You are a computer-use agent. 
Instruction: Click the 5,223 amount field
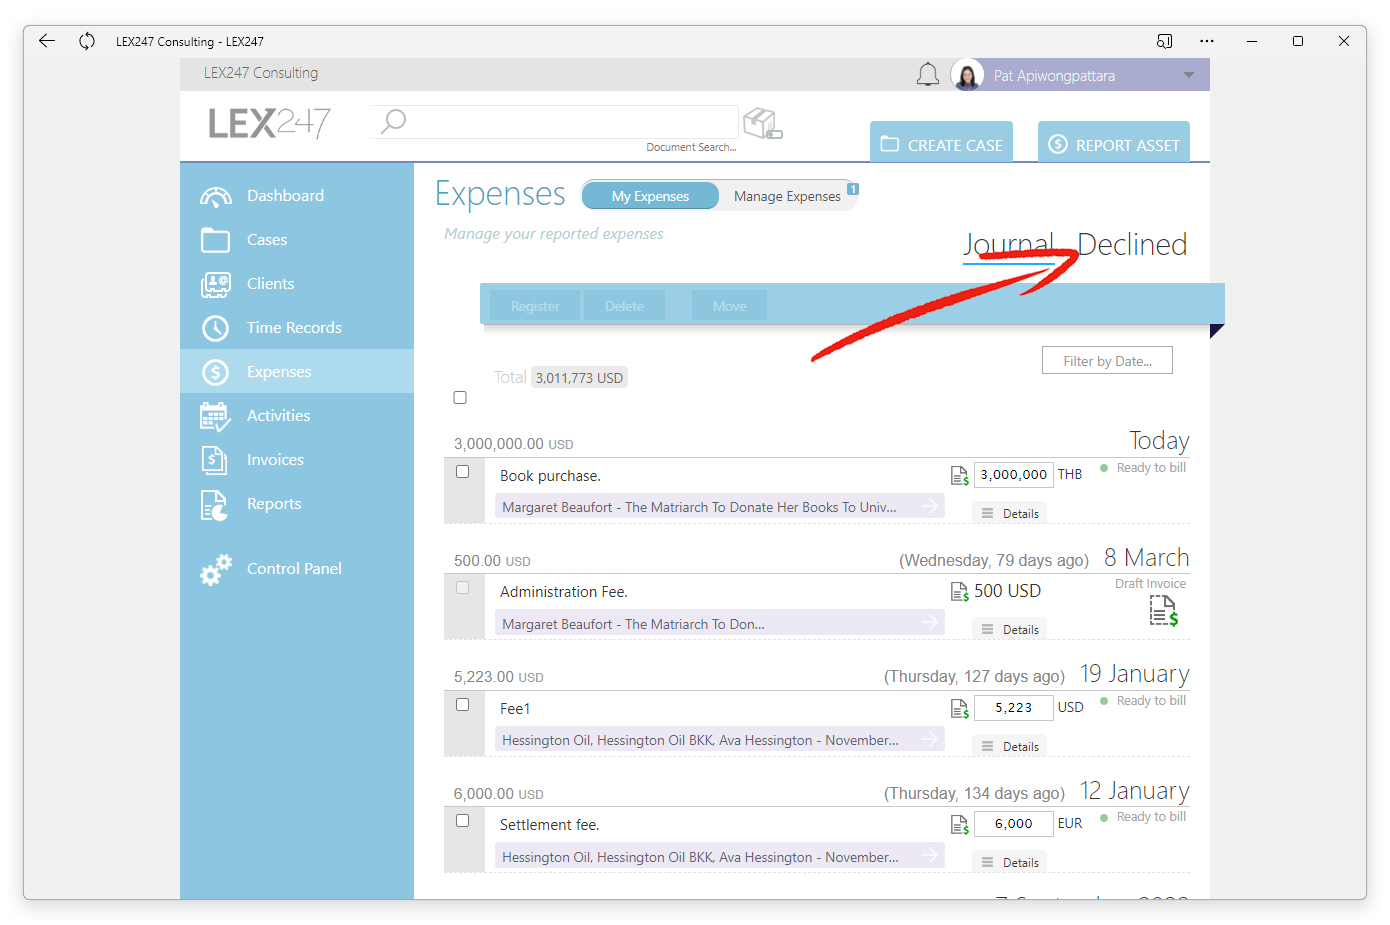(1014, 708)
